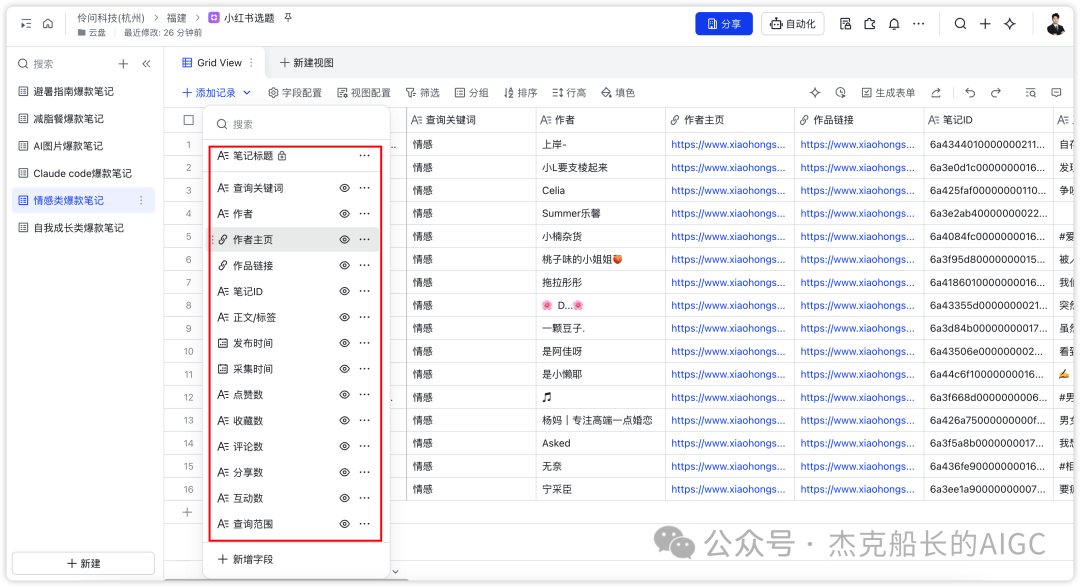Open the extensions puzzle icon

coord(870,23)
